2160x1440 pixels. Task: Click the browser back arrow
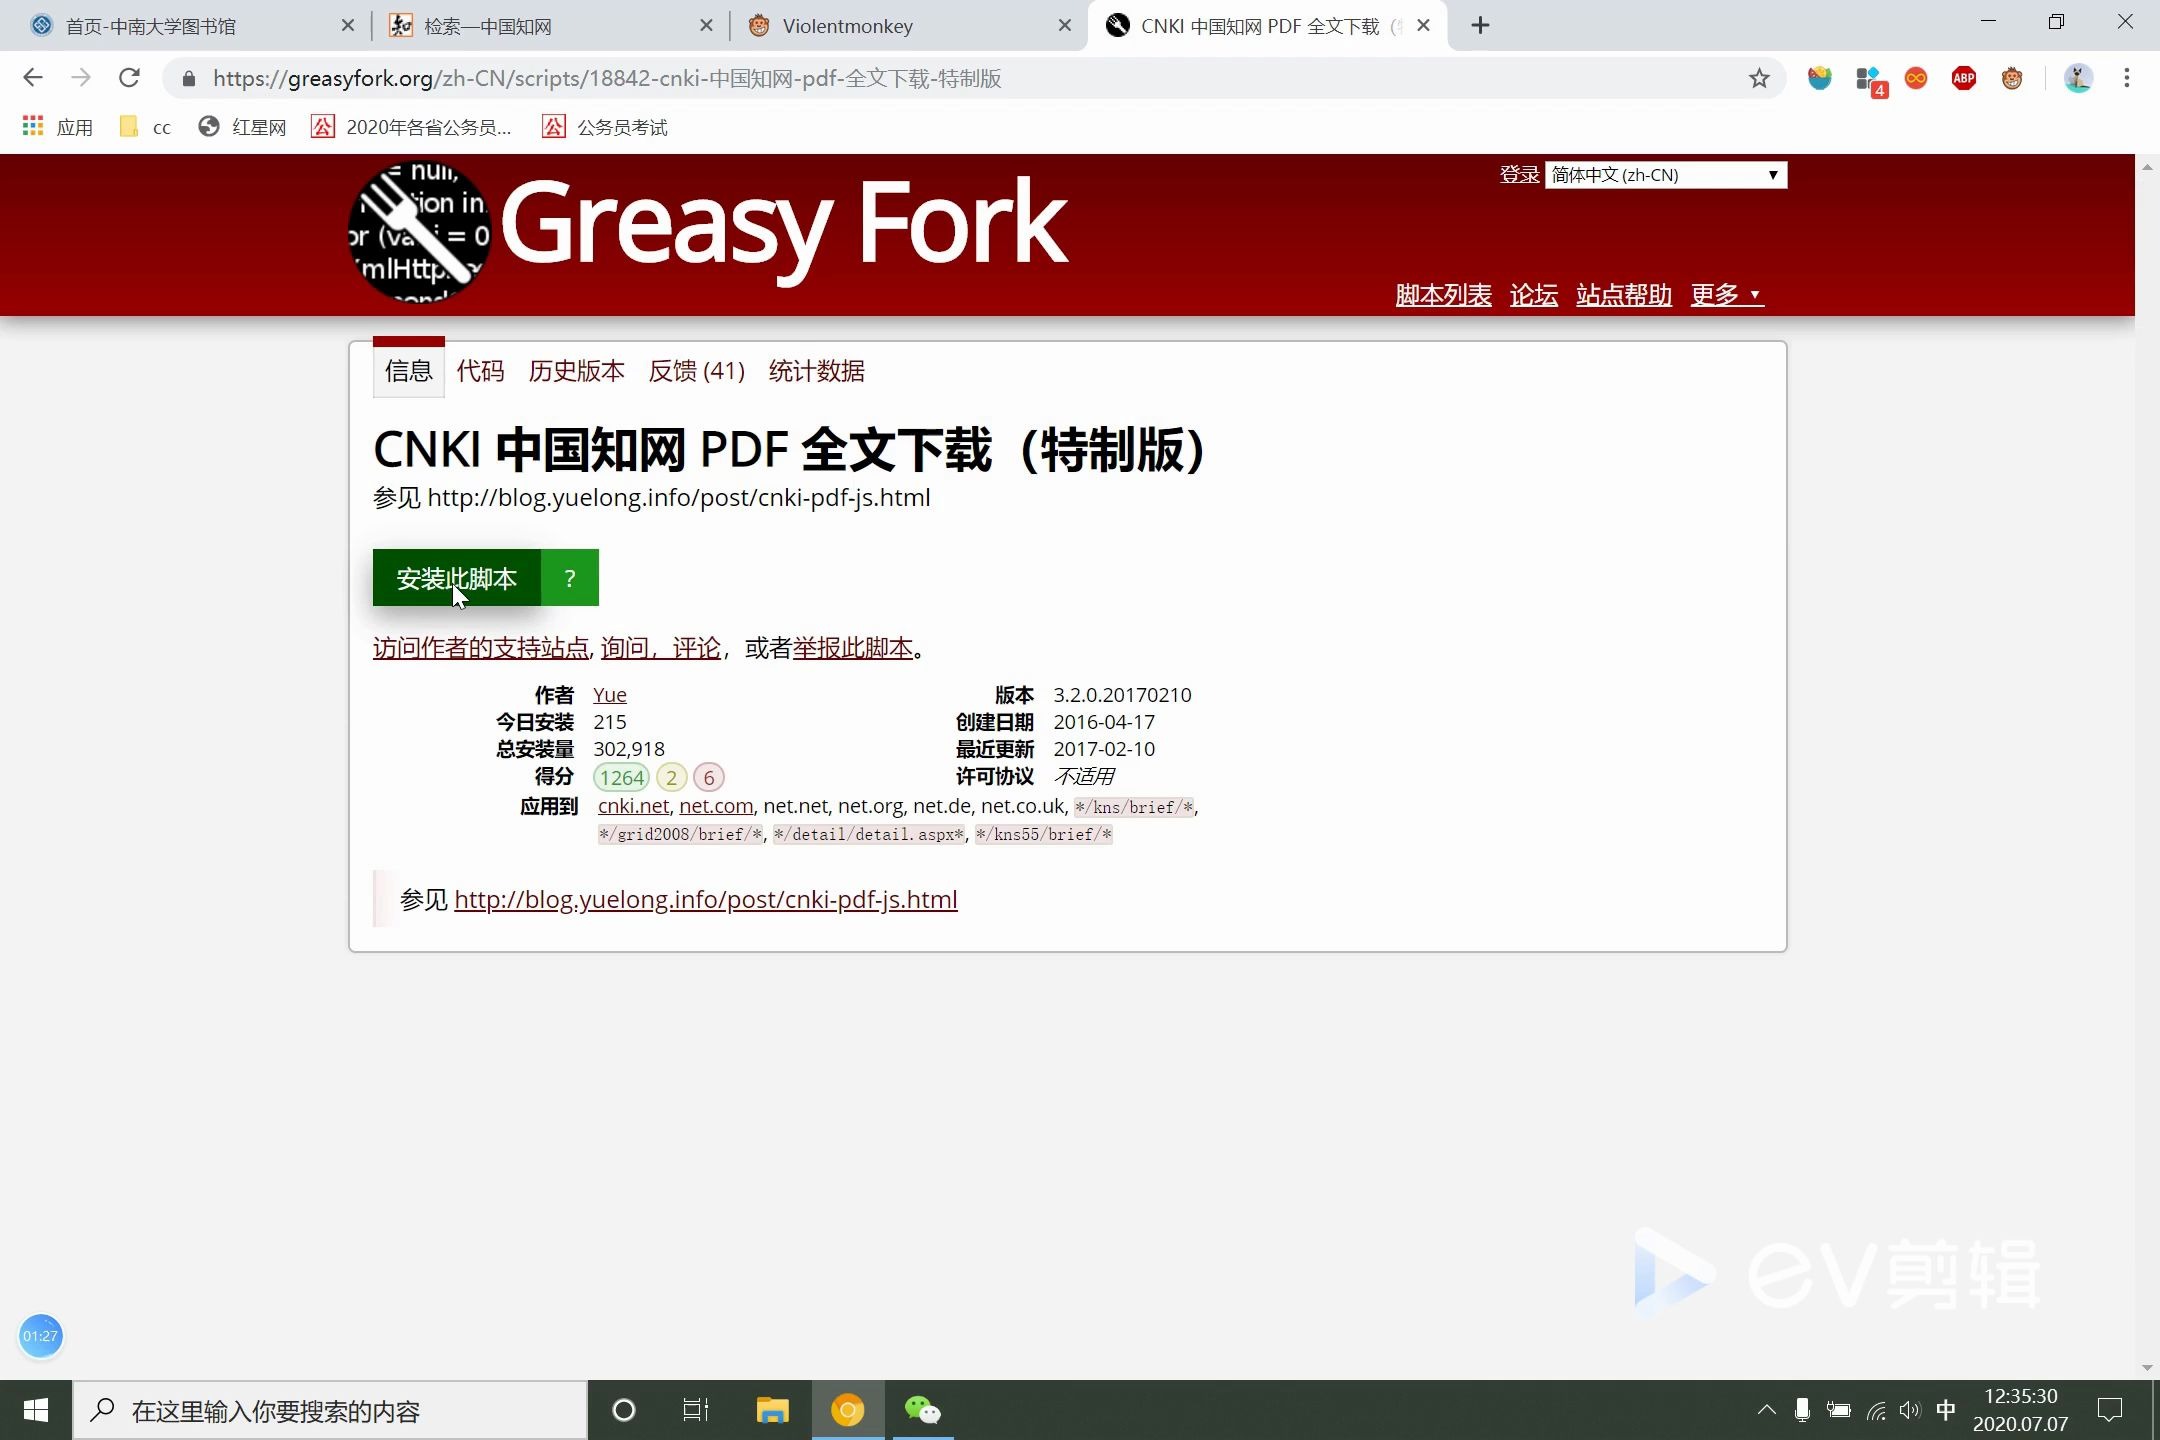point(32,78)
